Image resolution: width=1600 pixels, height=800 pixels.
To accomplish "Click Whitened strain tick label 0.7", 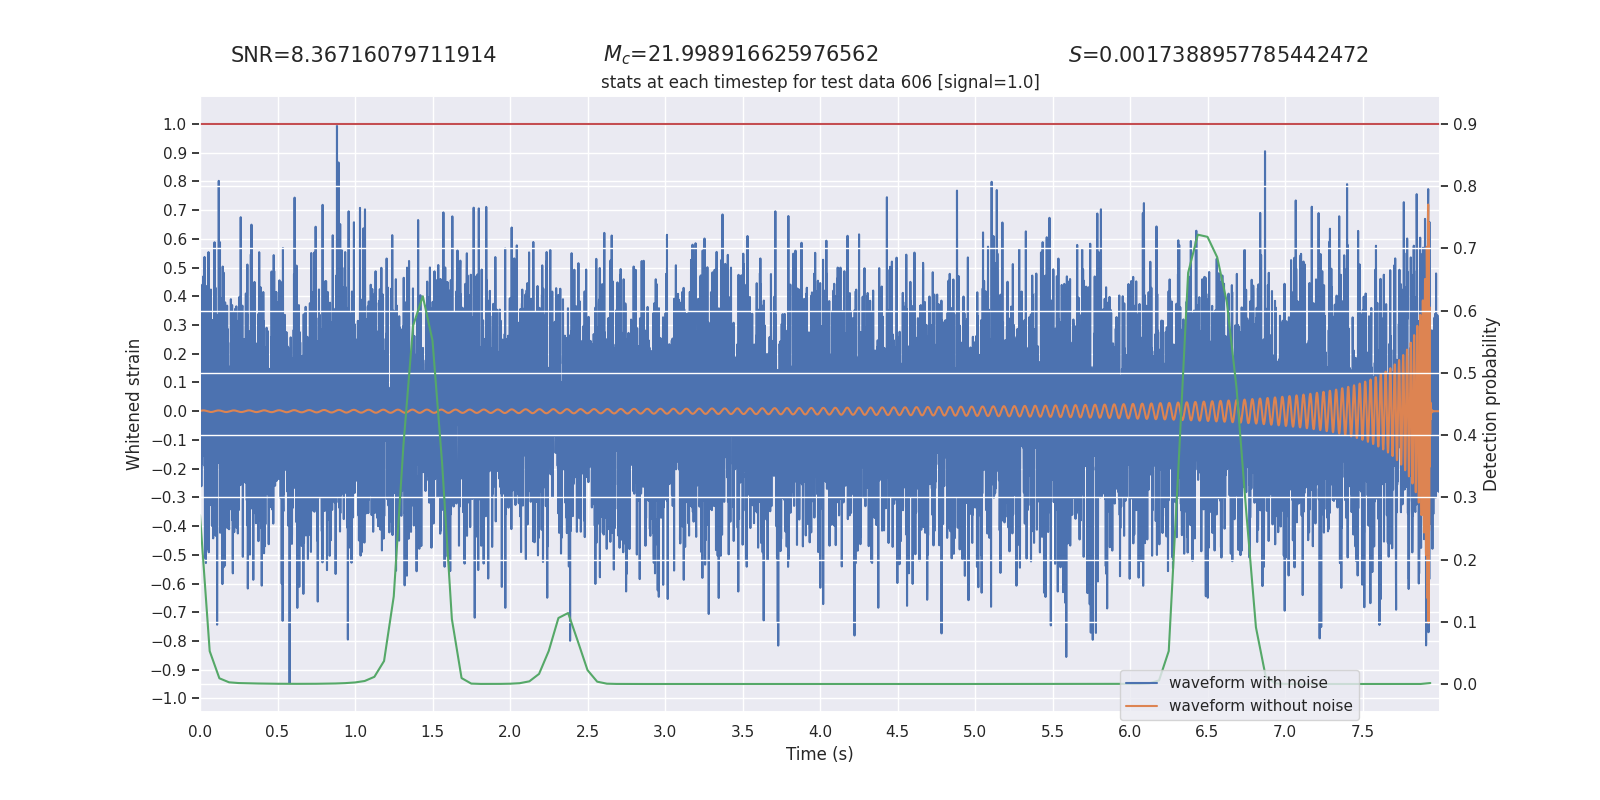I will point(175,210).
